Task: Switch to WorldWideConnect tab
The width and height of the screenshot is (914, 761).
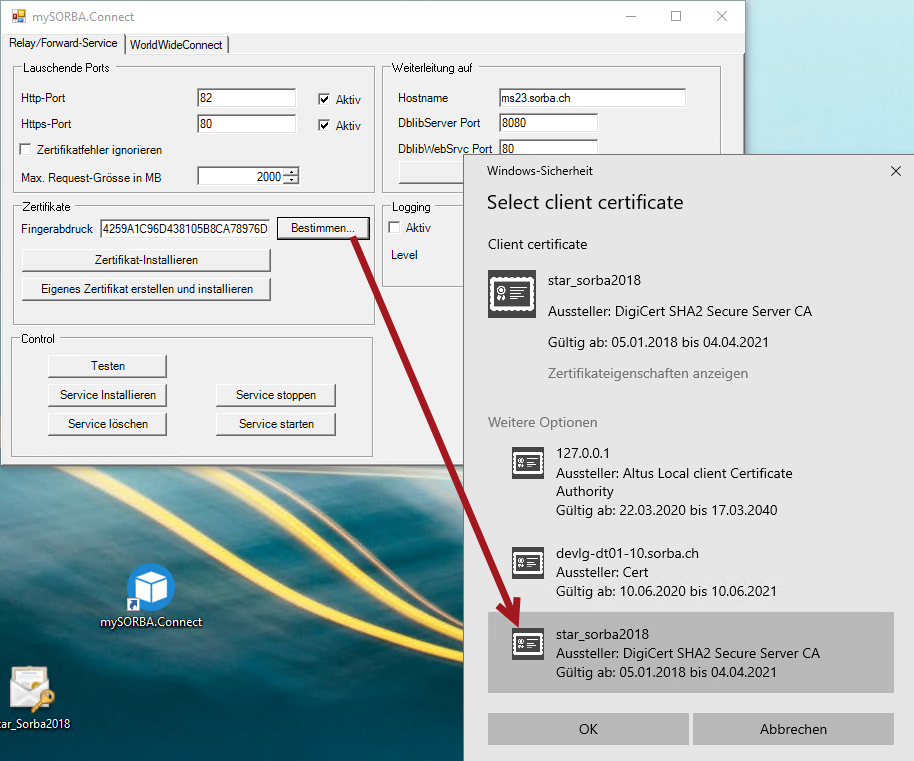Action: click(x=176, y=45)
